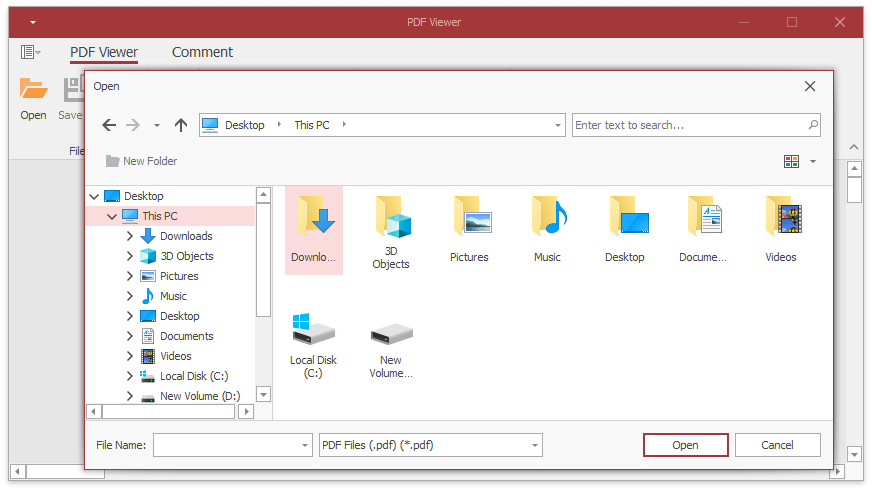Go forward using the right arrow
Screen dimensions: 872x491
point(132,125)
